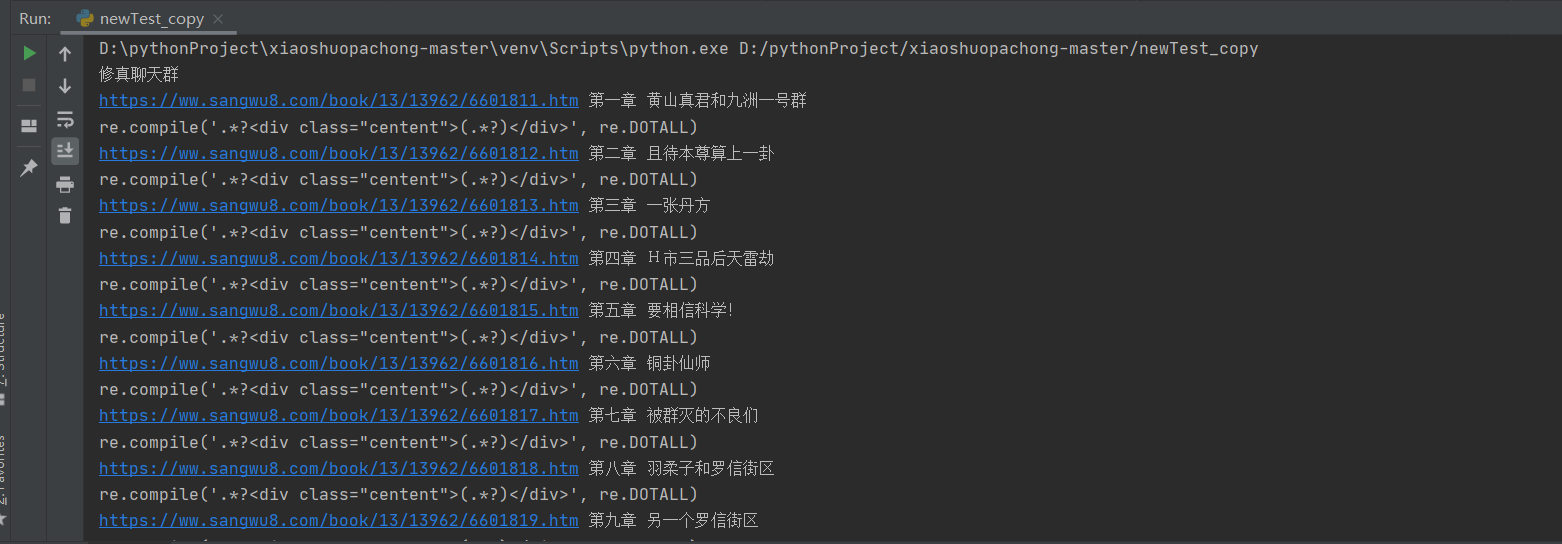Rerun newTest_copy with green play icon
1562x544 pixels.
(29, 53)
